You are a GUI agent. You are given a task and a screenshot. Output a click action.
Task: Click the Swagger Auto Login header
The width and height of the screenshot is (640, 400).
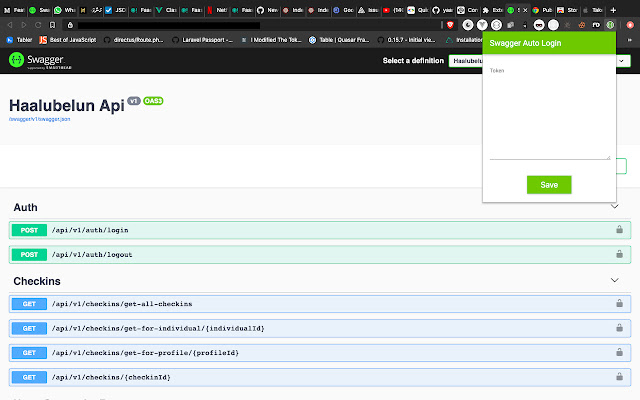(549, 43)
